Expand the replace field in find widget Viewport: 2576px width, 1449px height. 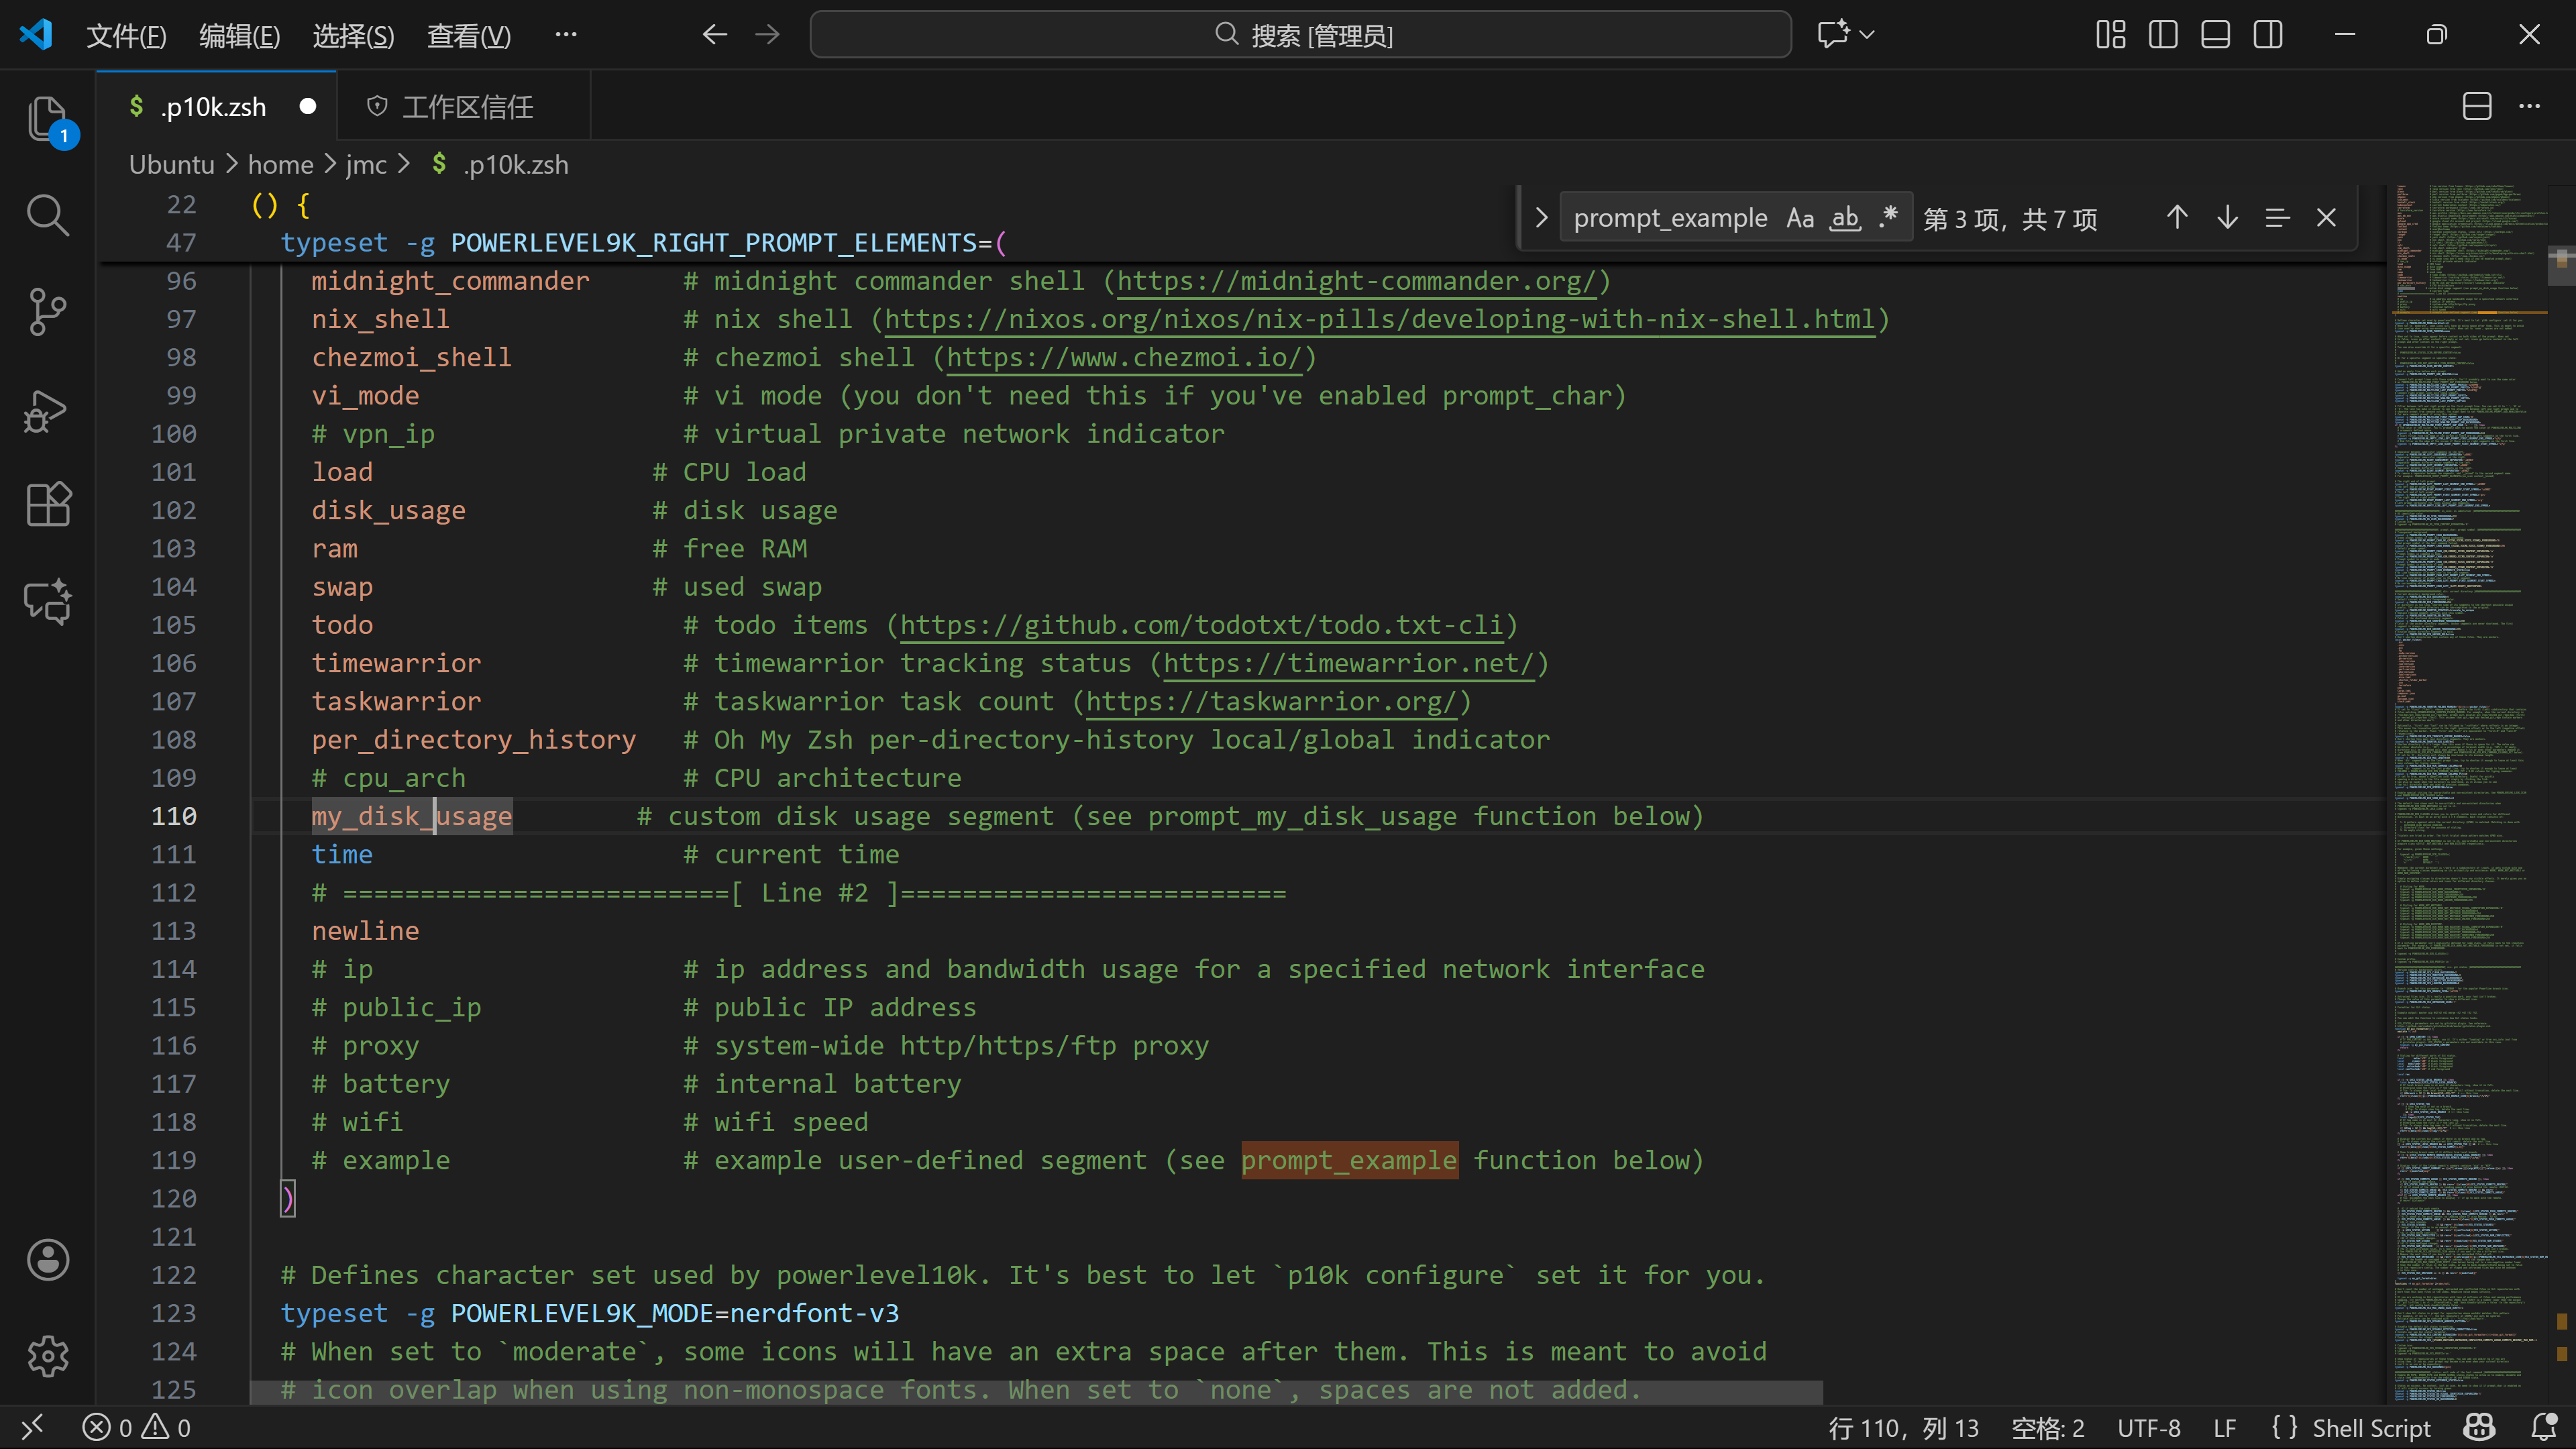pos(1541,218)
